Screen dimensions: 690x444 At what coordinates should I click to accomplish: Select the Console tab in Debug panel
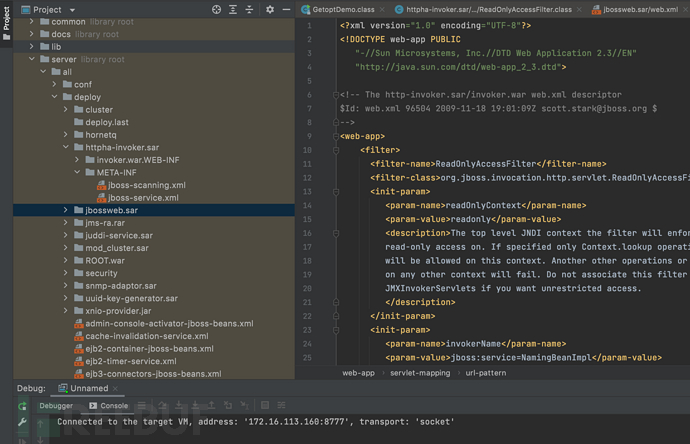(x=109, y=406)
